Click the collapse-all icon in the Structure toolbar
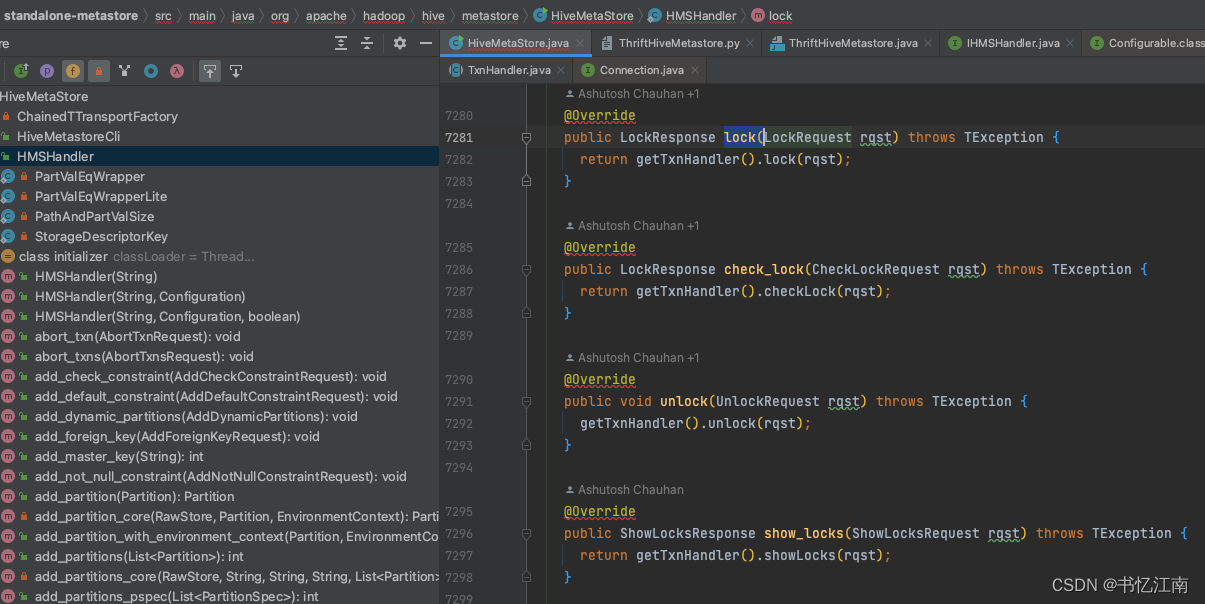This screenshot has height=604, width=1205. pyautogui.click(x=366, y=43)
